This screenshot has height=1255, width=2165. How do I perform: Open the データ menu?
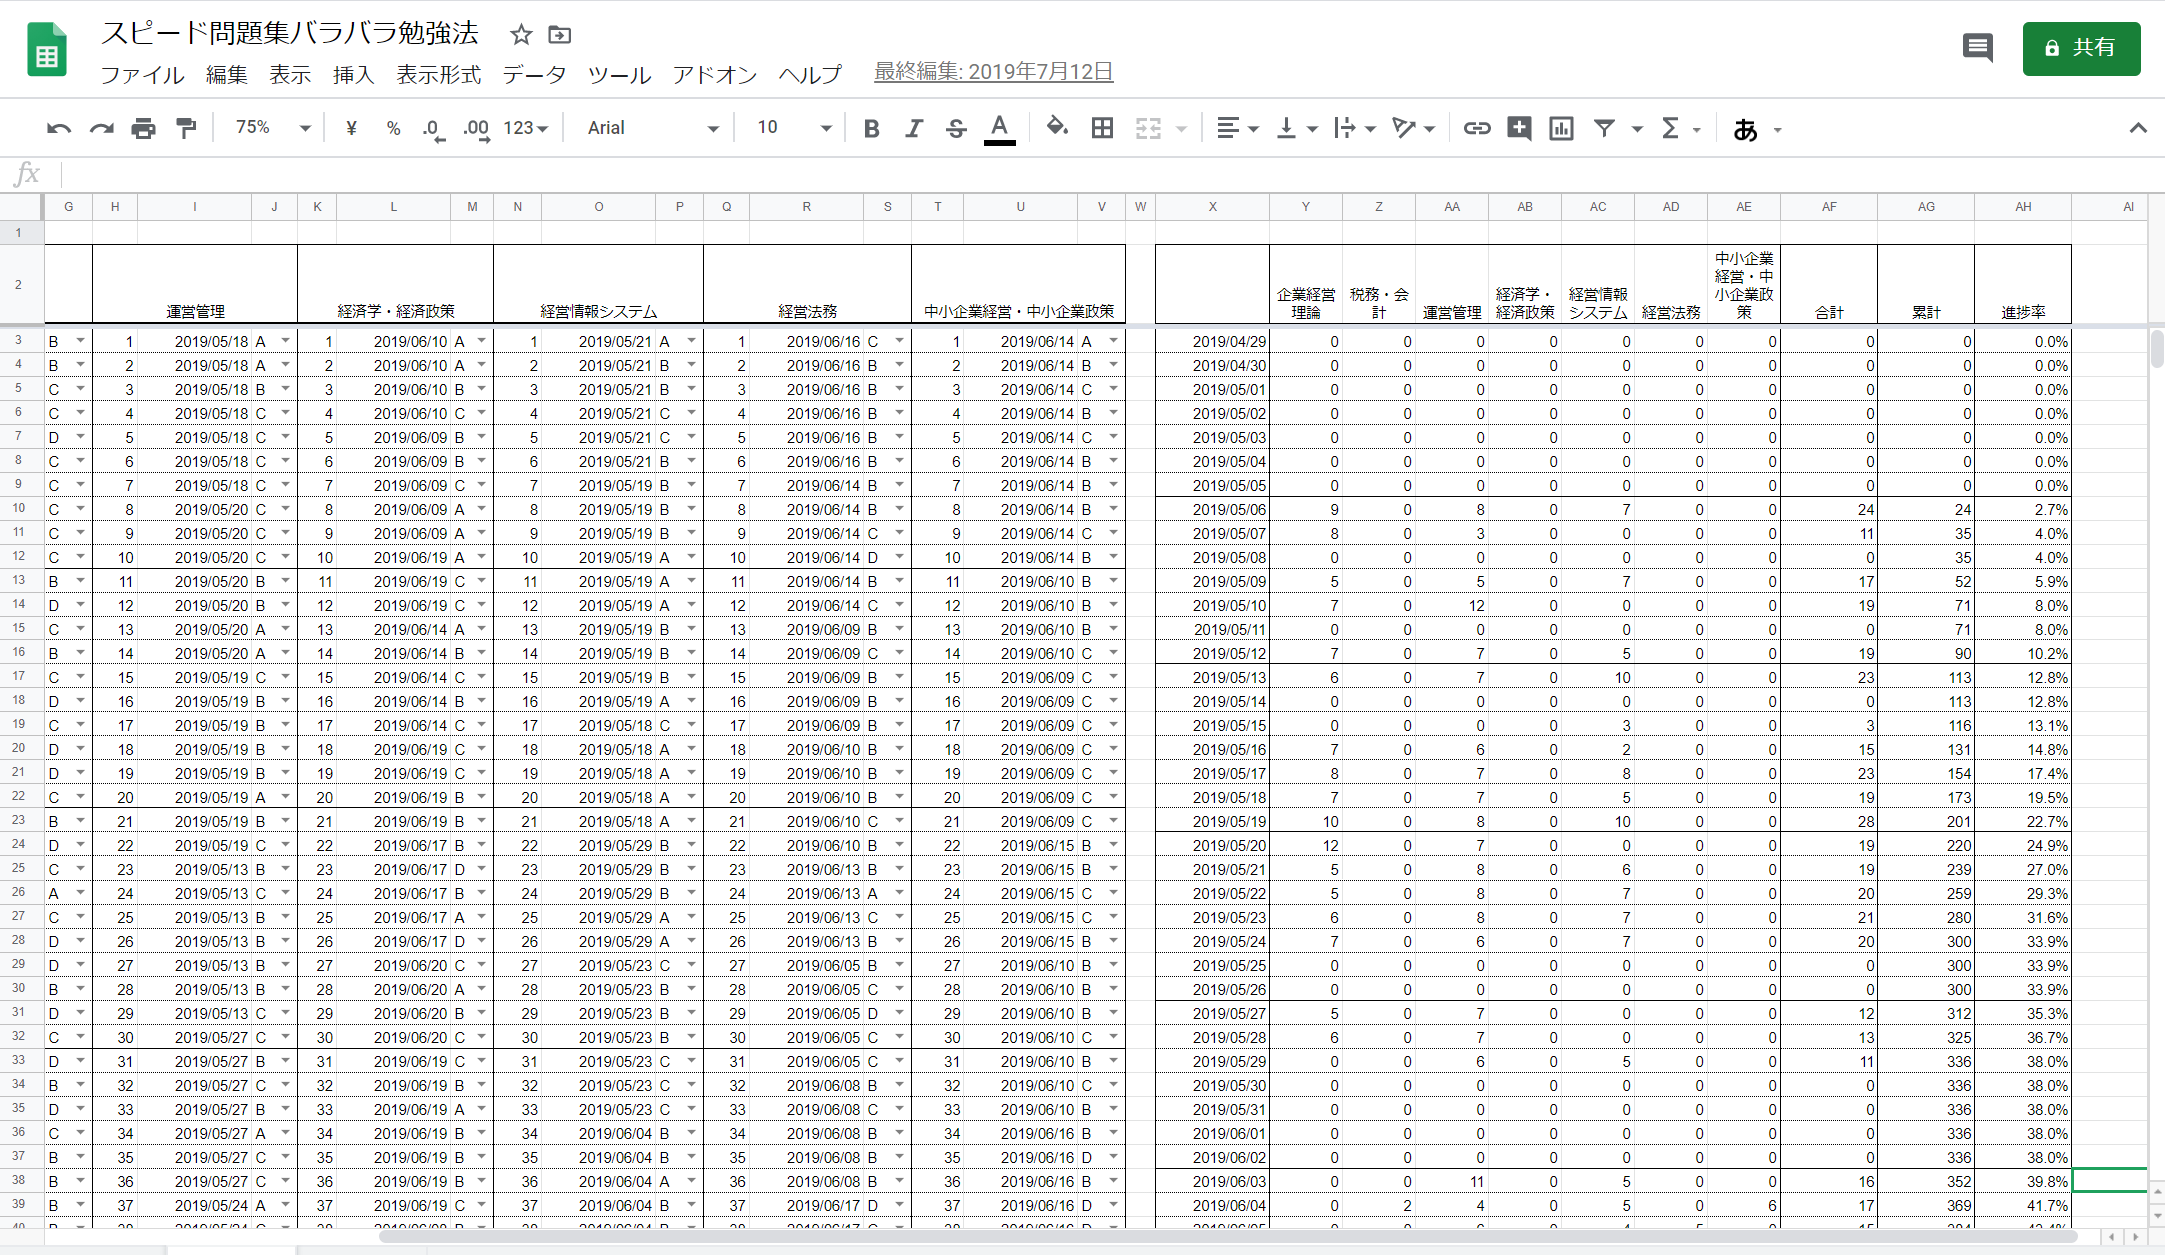pyautogui.click(x=534, y=75)
